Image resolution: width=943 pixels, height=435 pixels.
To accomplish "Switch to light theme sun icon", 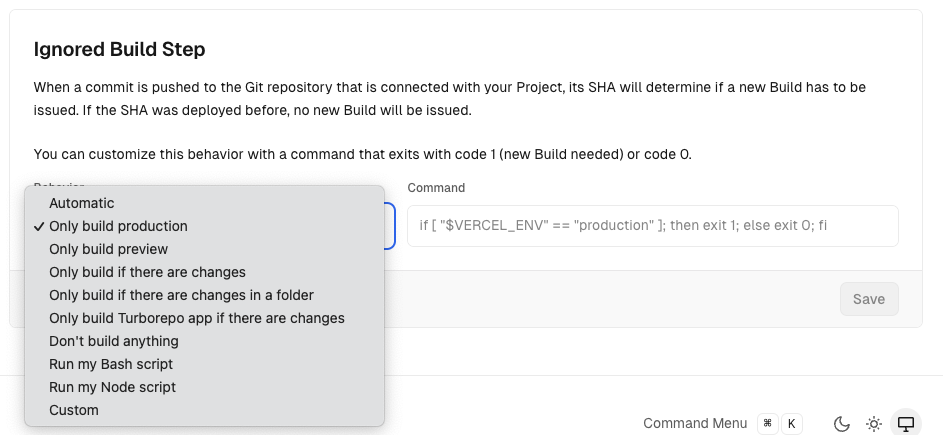I will [x=874, y=424].
